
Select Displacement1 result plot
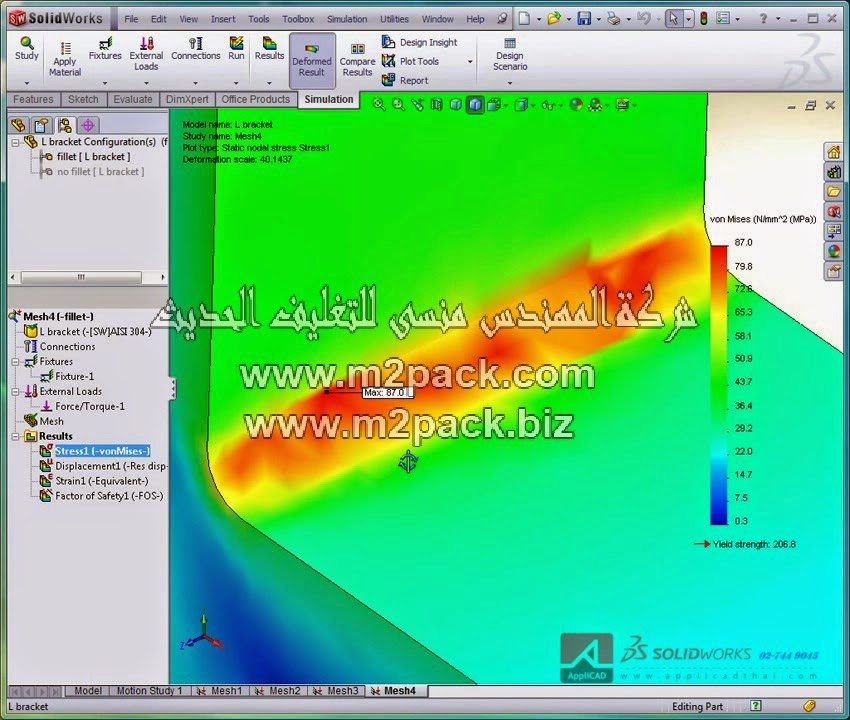[x=105, y=466]
